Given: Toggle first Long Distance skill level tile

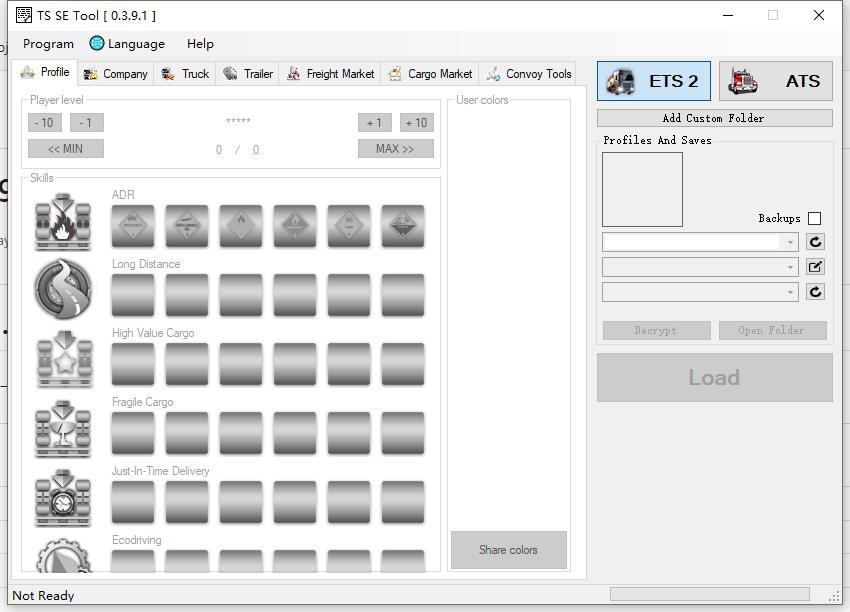Looking at the screenshot, I should (133, 295).
